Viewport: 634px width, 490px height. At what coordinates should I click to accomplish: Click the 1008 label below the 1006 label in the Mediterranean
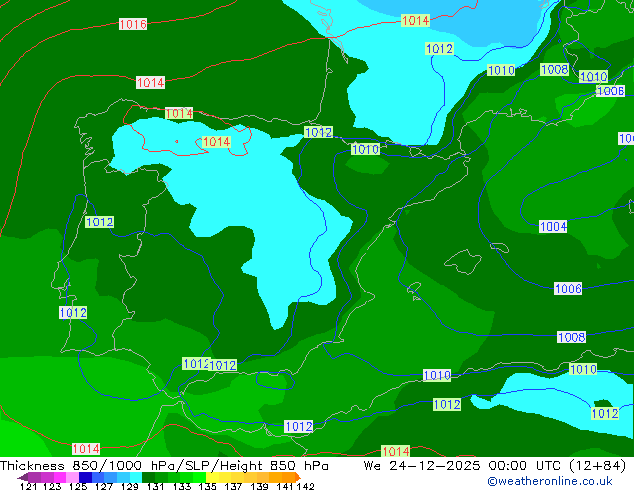[x=571, y=337]
